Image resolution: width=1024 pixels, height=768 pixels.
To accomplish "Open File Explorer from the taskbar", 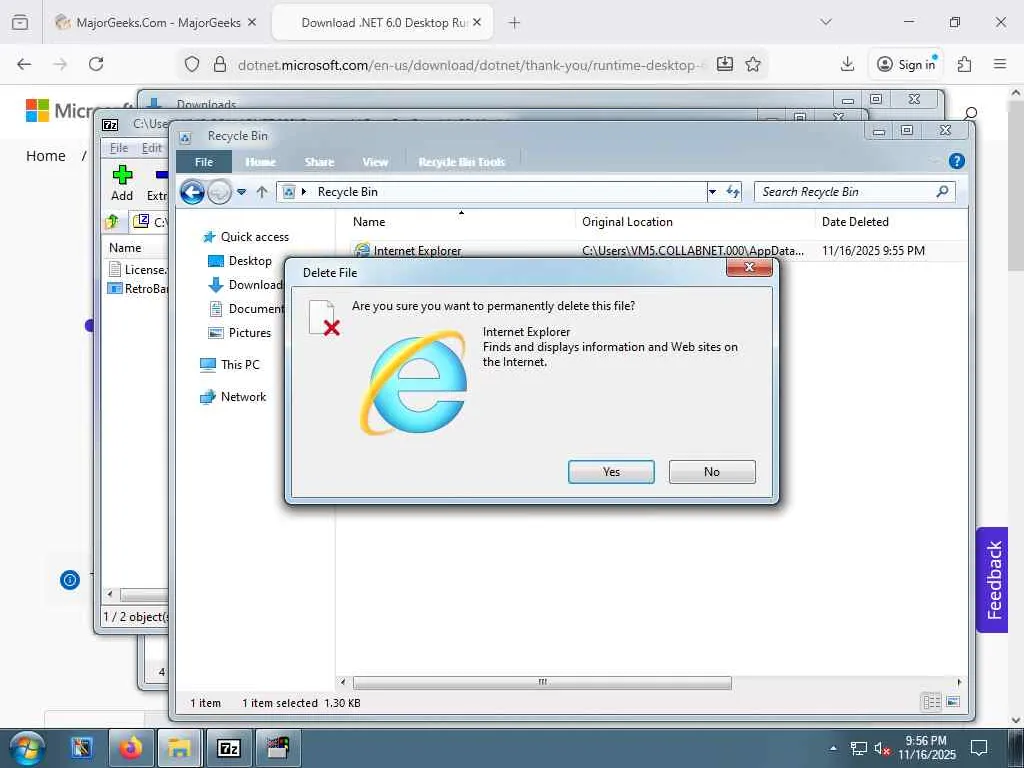I will coord(180,748).
